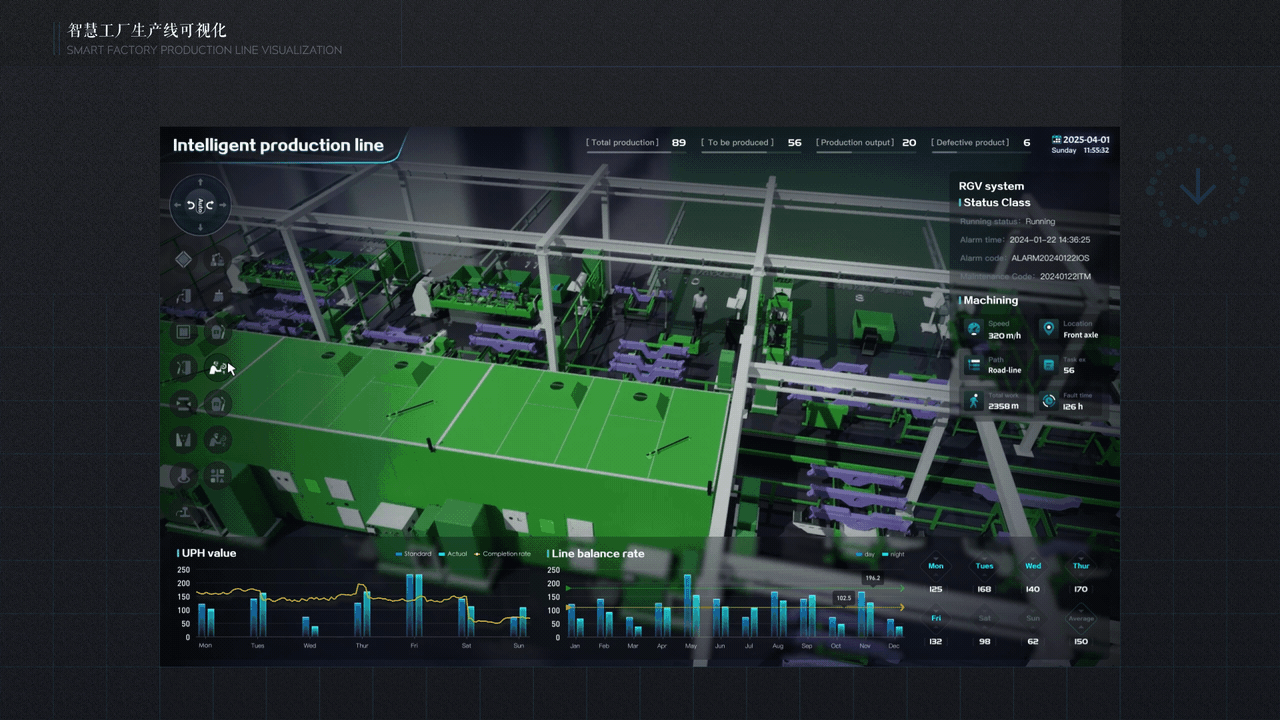Click the left arrow on the navigation pad

(x=177, y=205)
